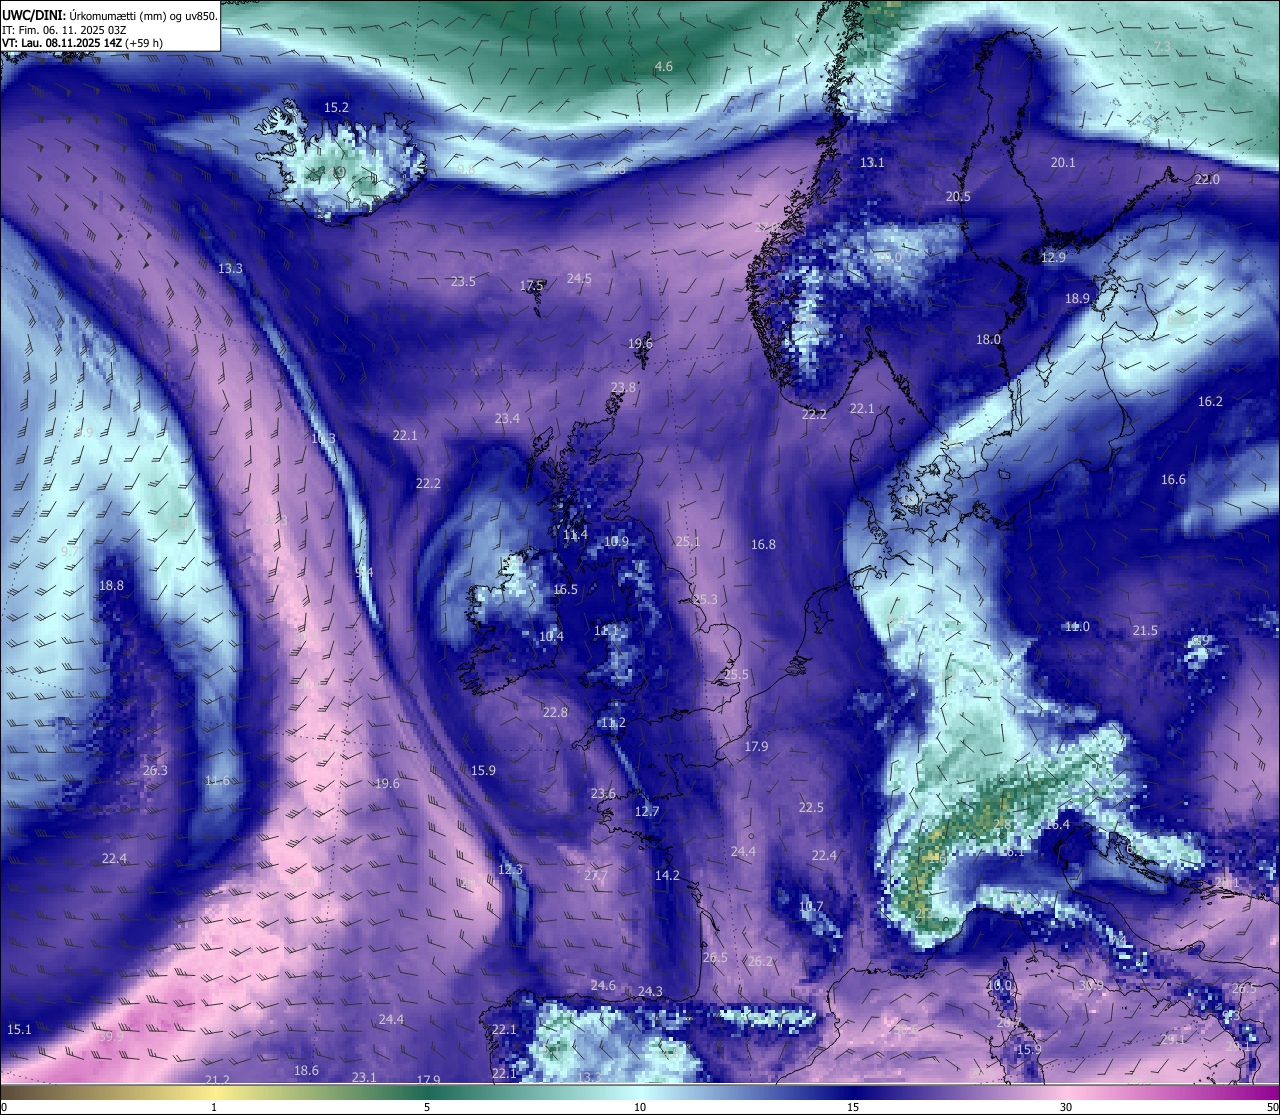Click the 26.2 value label

pos(760,961)
